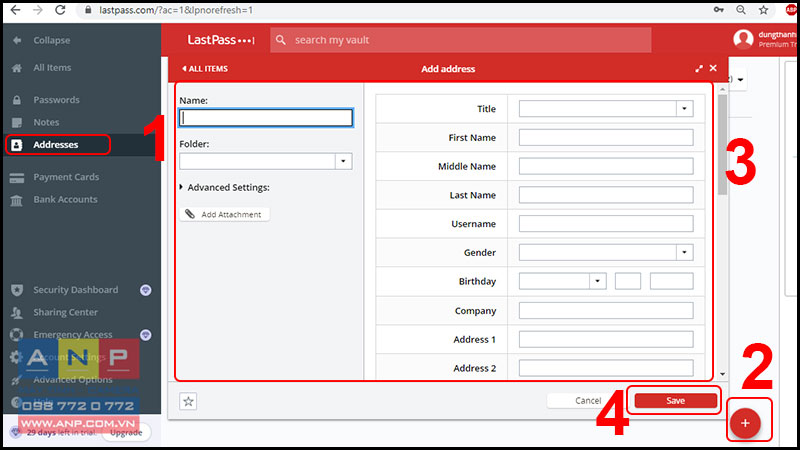This screenshot has width=800, height=450.
Task: Click the Birthday day field
Action: (628, 281)
